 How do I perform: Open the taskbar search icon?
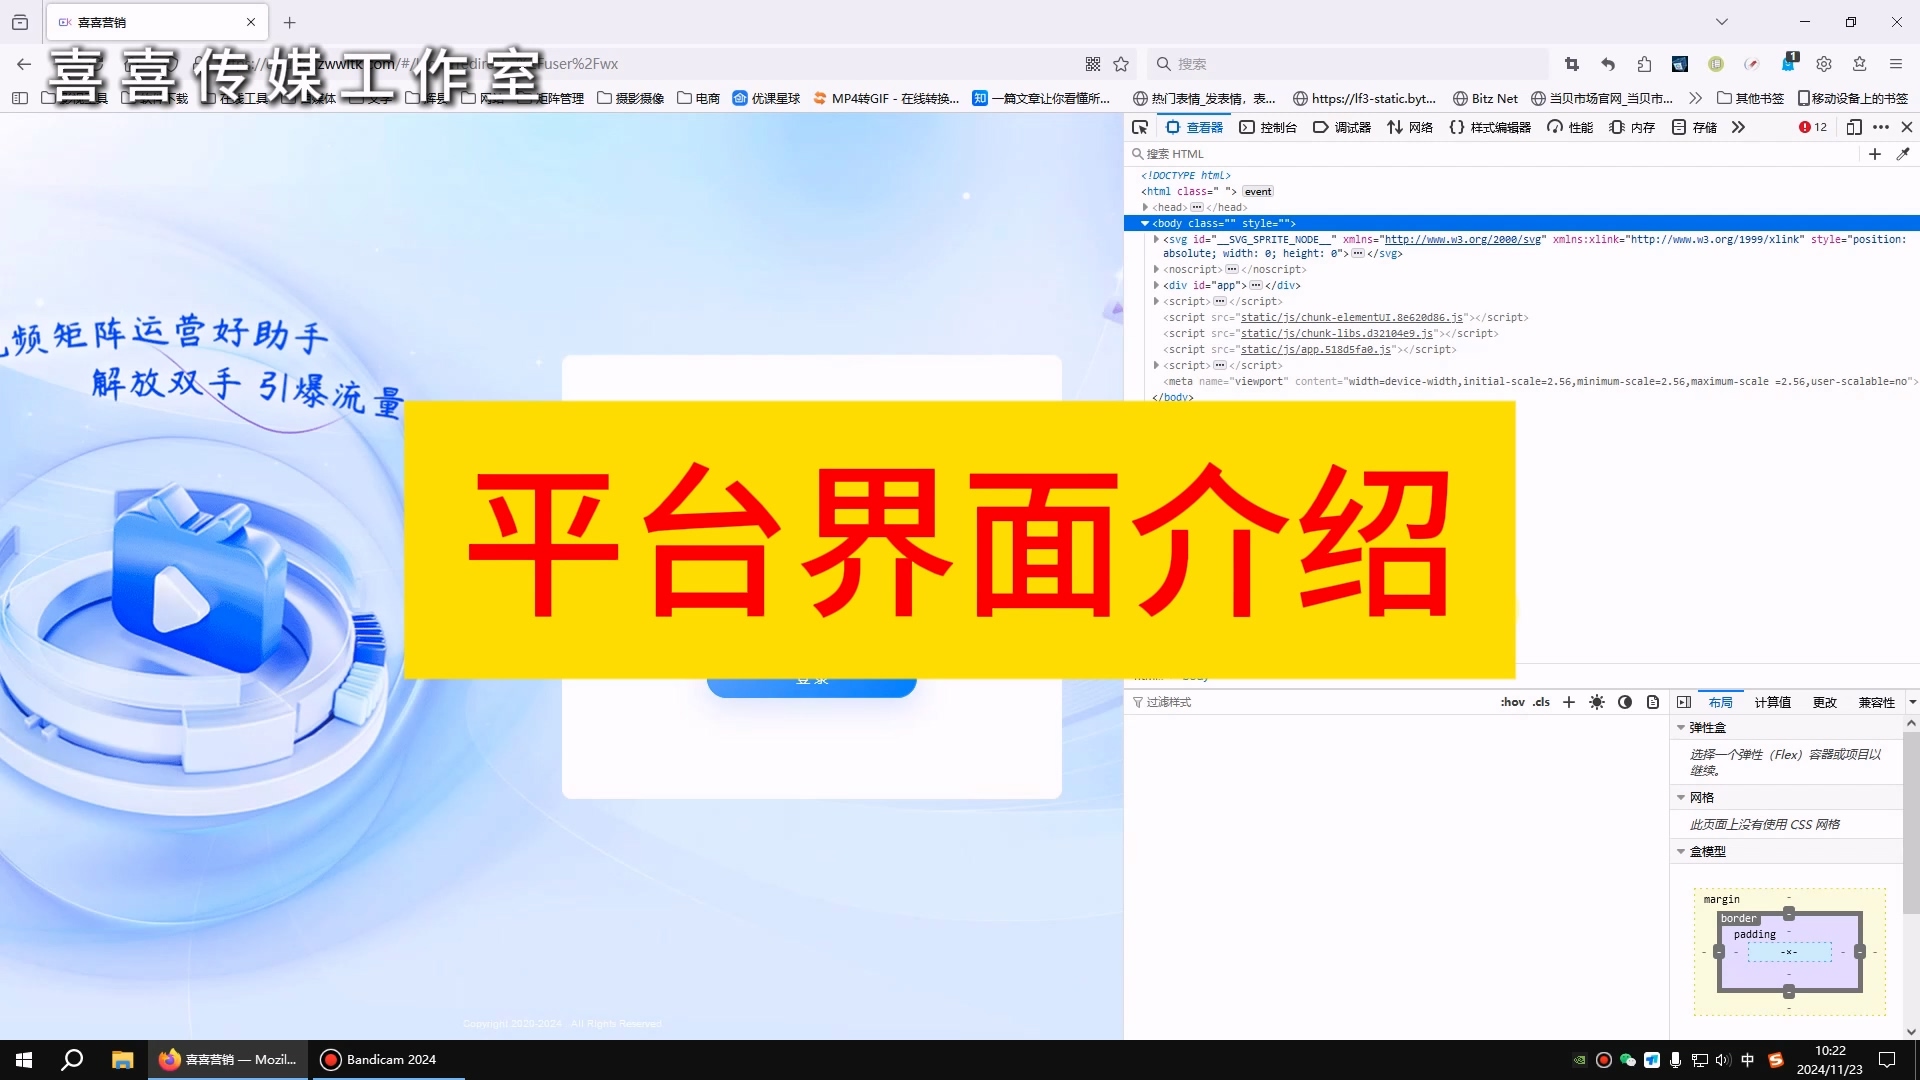72,1060
